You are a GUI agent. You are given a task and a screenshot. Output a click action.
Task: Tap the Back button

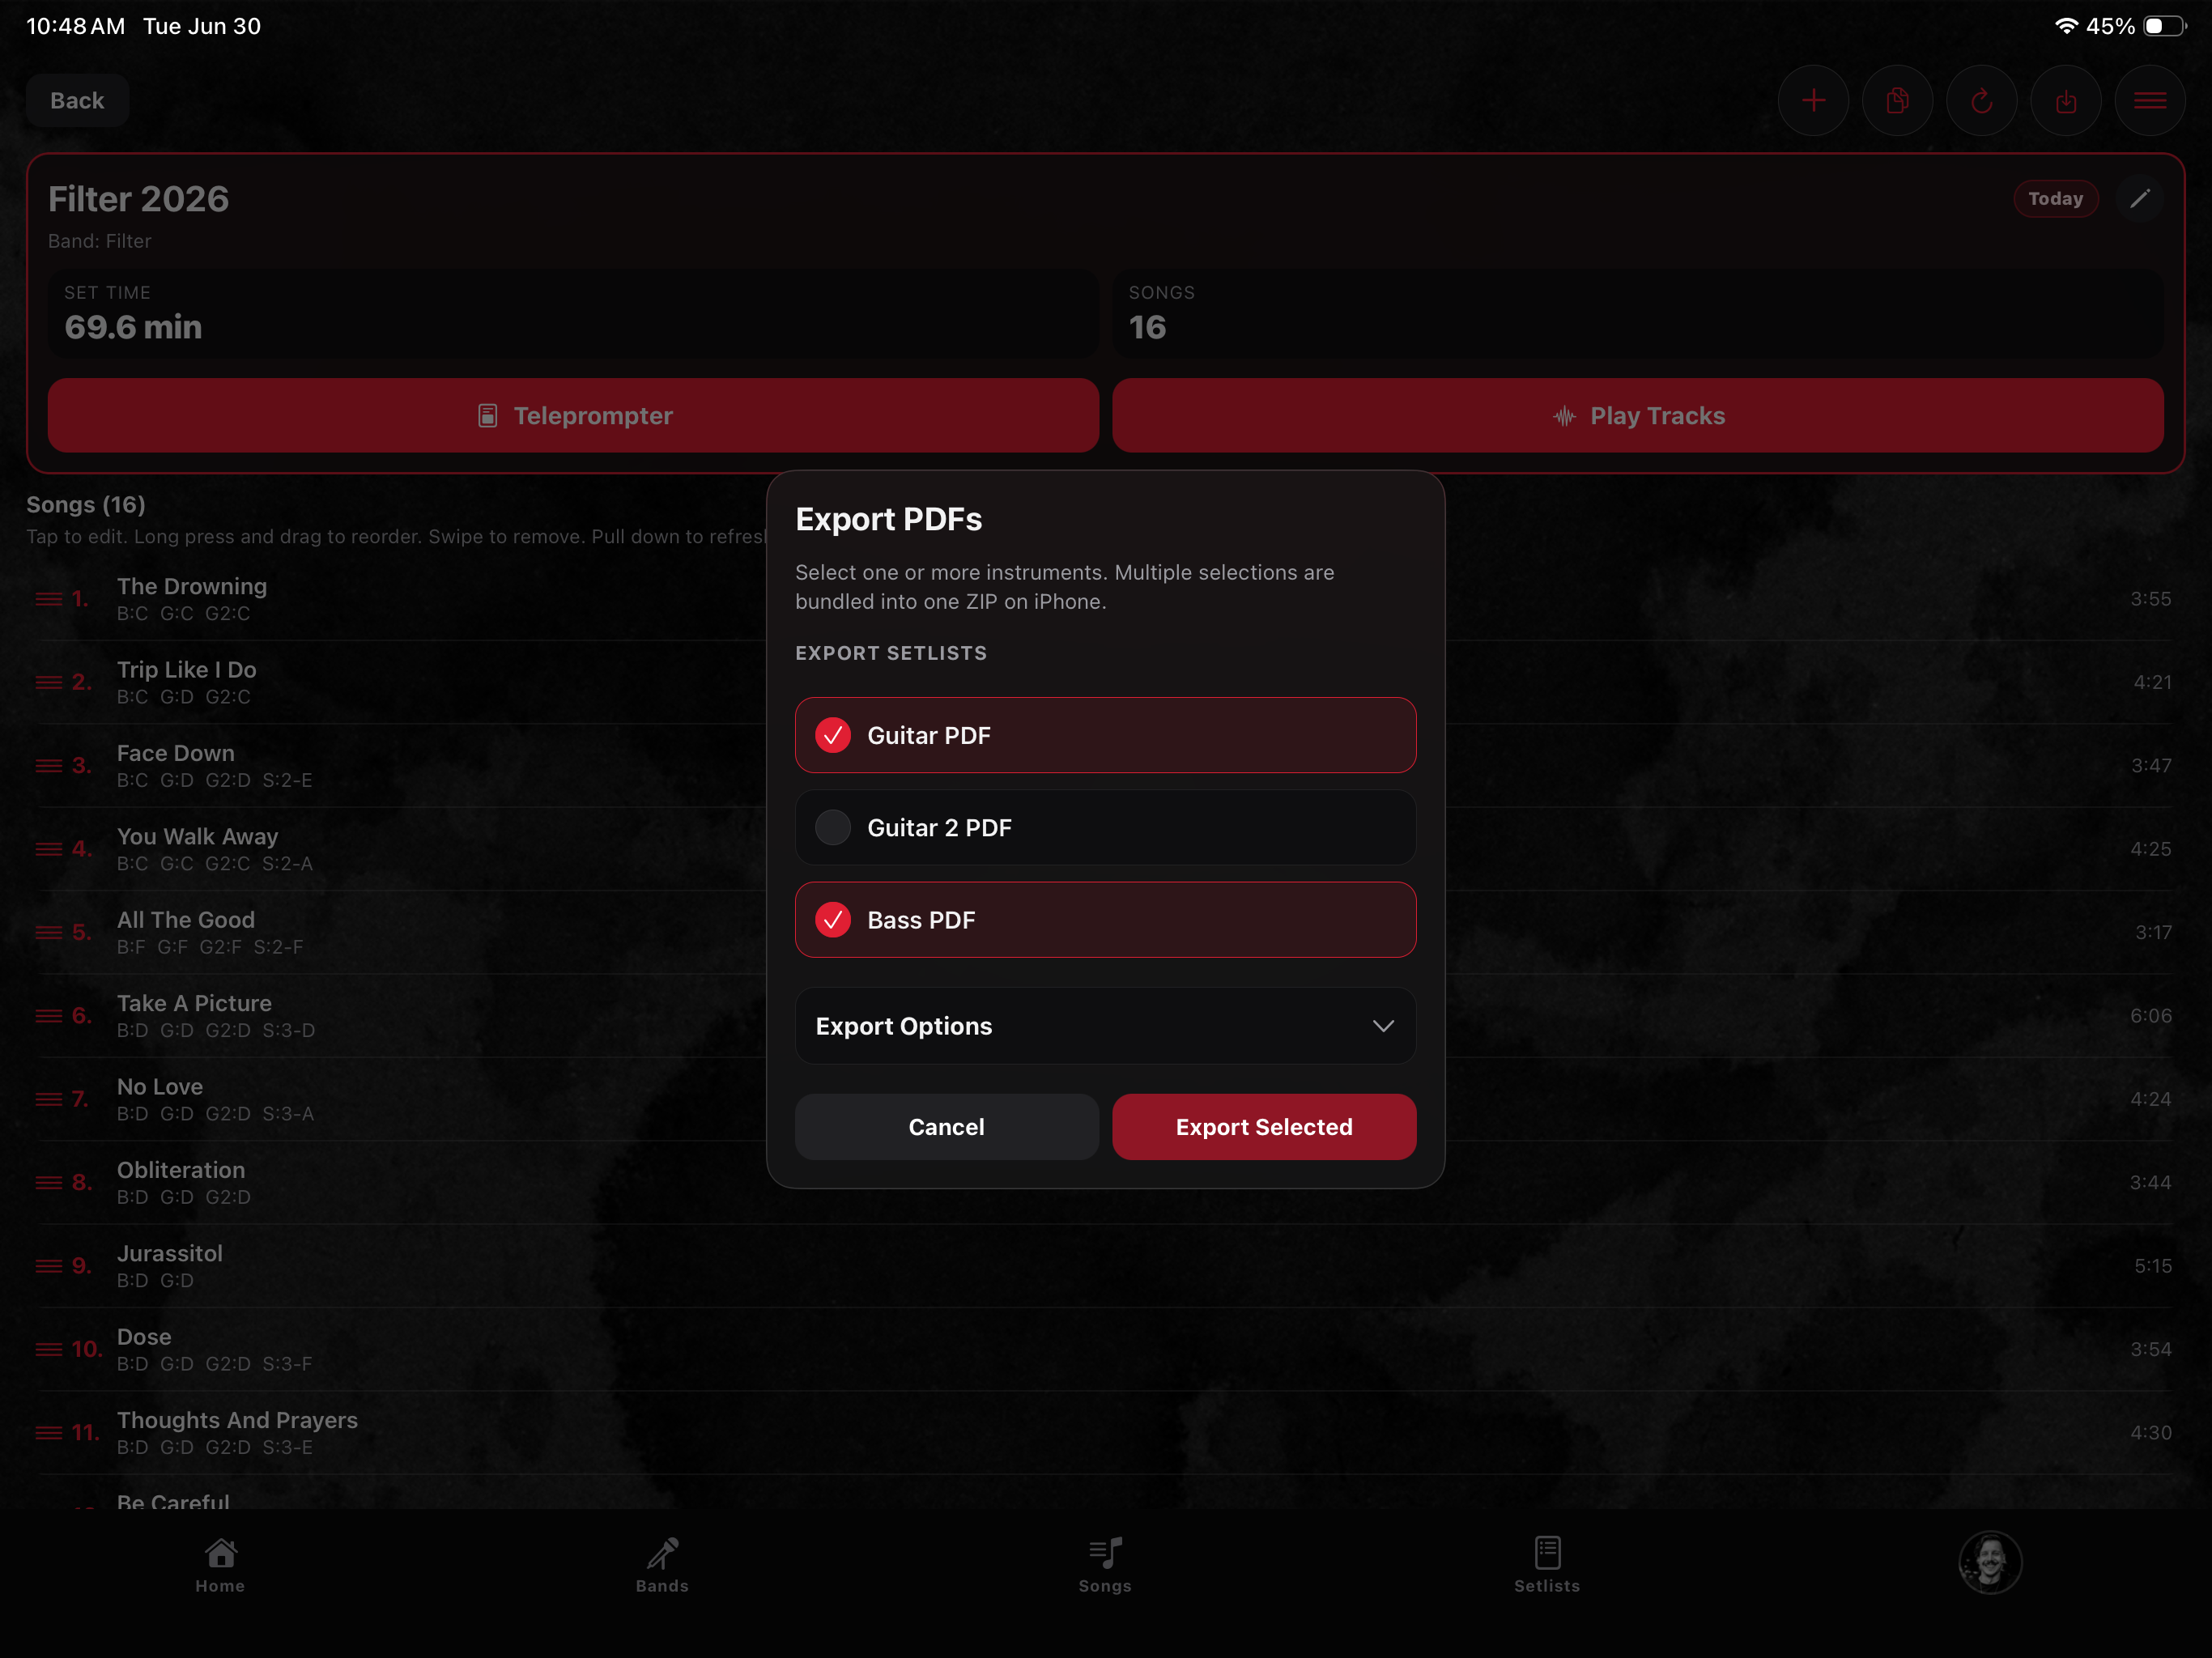pyautogui.click(x=77, y=101)
